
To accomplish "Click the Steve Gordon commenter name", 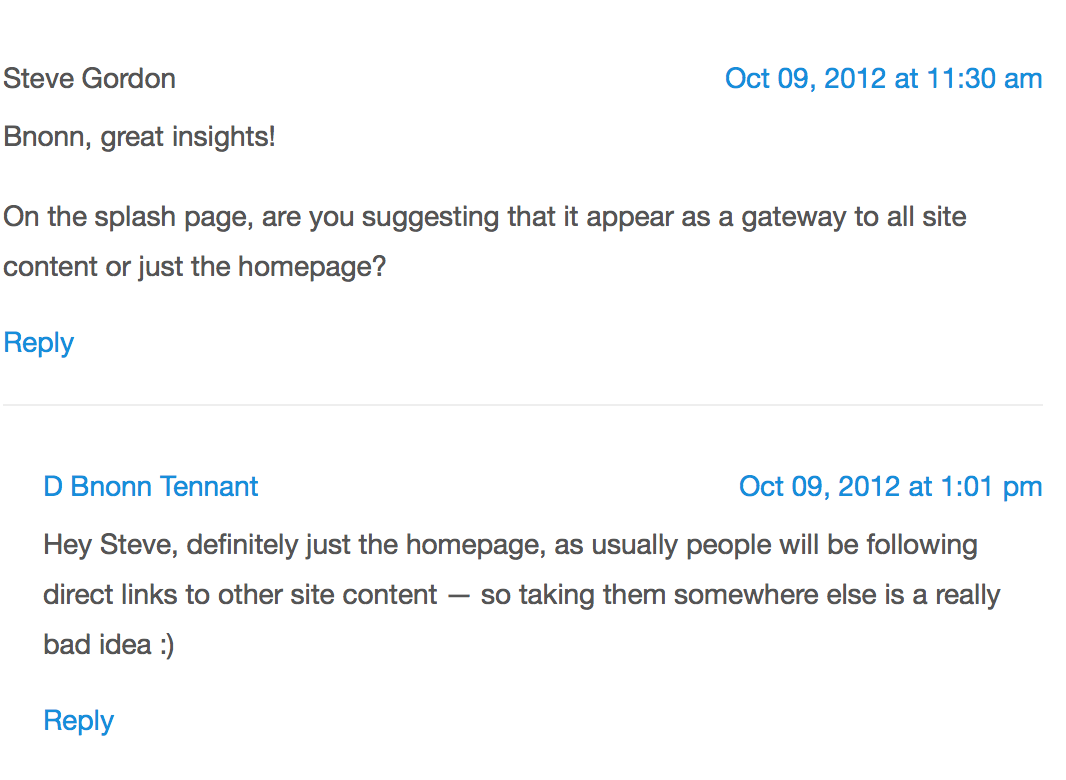I will (x=90, y=79).
